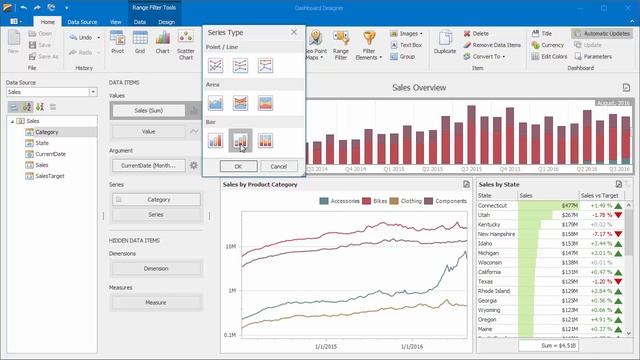Screen dimensions: 640x360
Task: Open the dashboard Title editor
Action: [542, 33]
